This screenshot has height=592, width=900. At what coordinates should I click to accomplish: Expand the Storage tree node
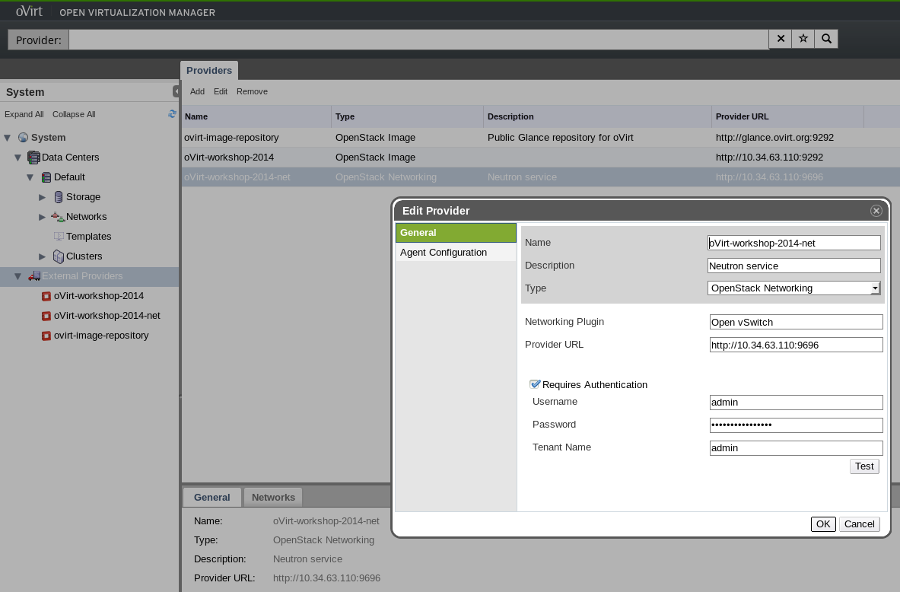tap(42, 197)
